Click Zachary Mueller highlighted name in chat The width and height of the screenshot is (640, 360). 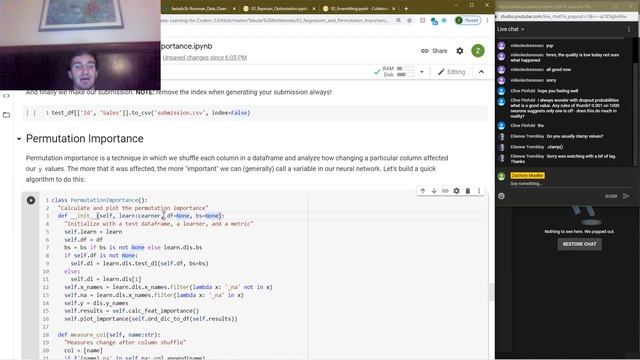pyautogui.click(x=527, y=176)
